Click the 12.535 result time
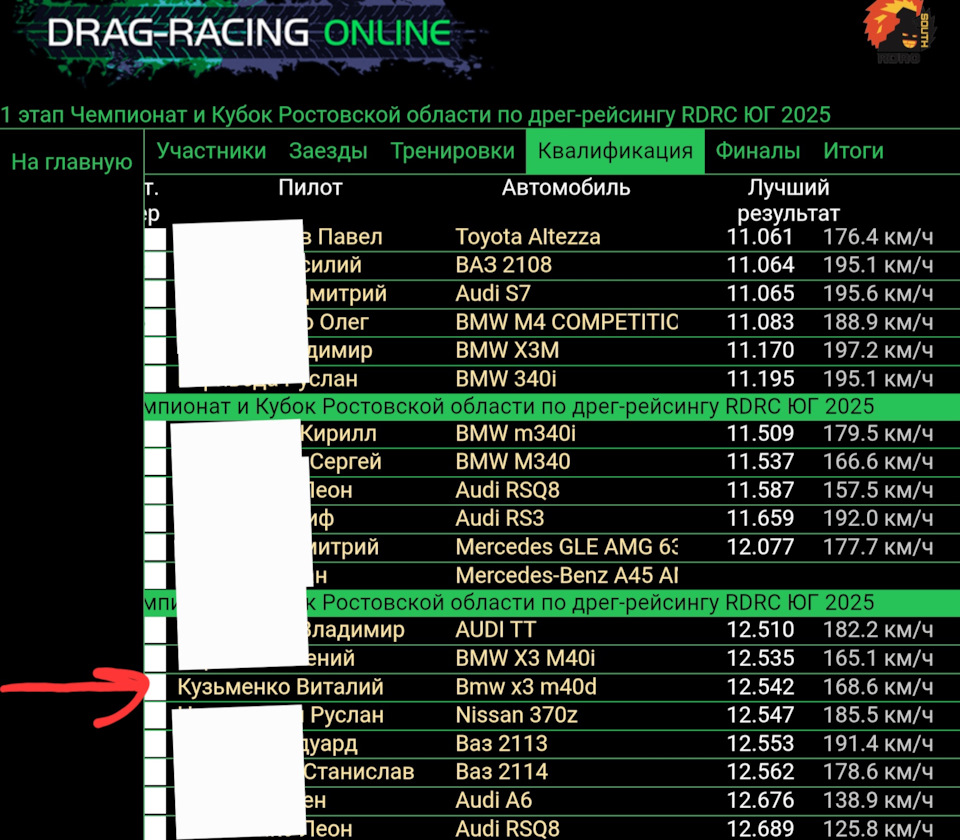Viewport: 960px width, 840px height. pos(760,658)
